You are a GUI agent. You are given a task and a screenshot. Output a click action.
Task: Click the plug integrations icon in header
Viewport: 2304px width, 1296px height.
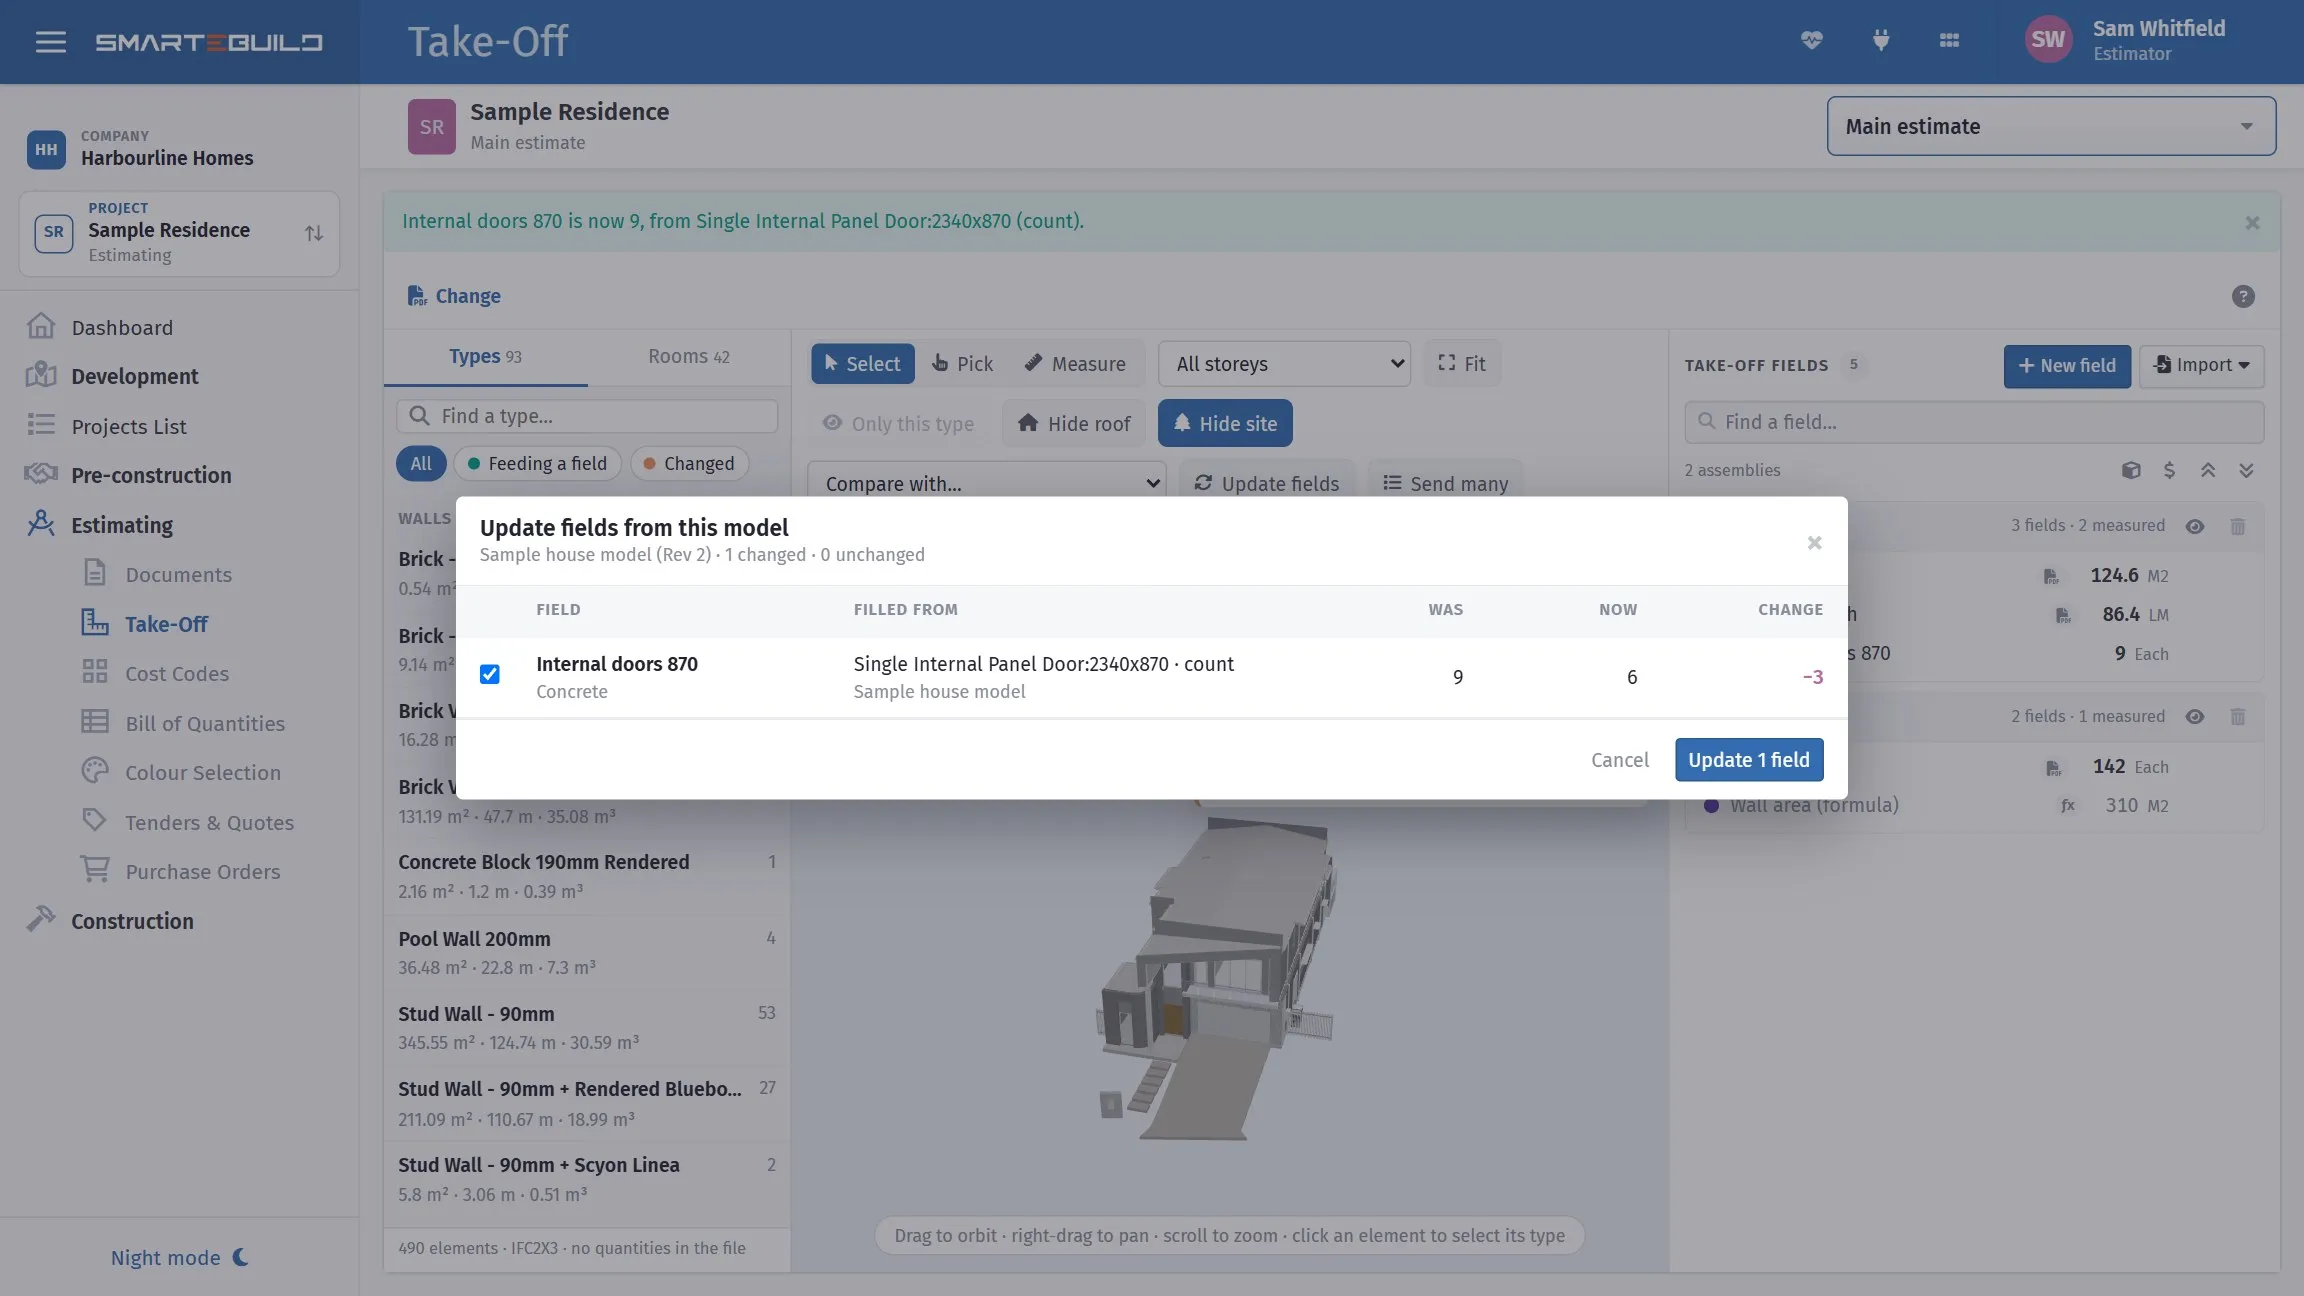coord(1880,40)
